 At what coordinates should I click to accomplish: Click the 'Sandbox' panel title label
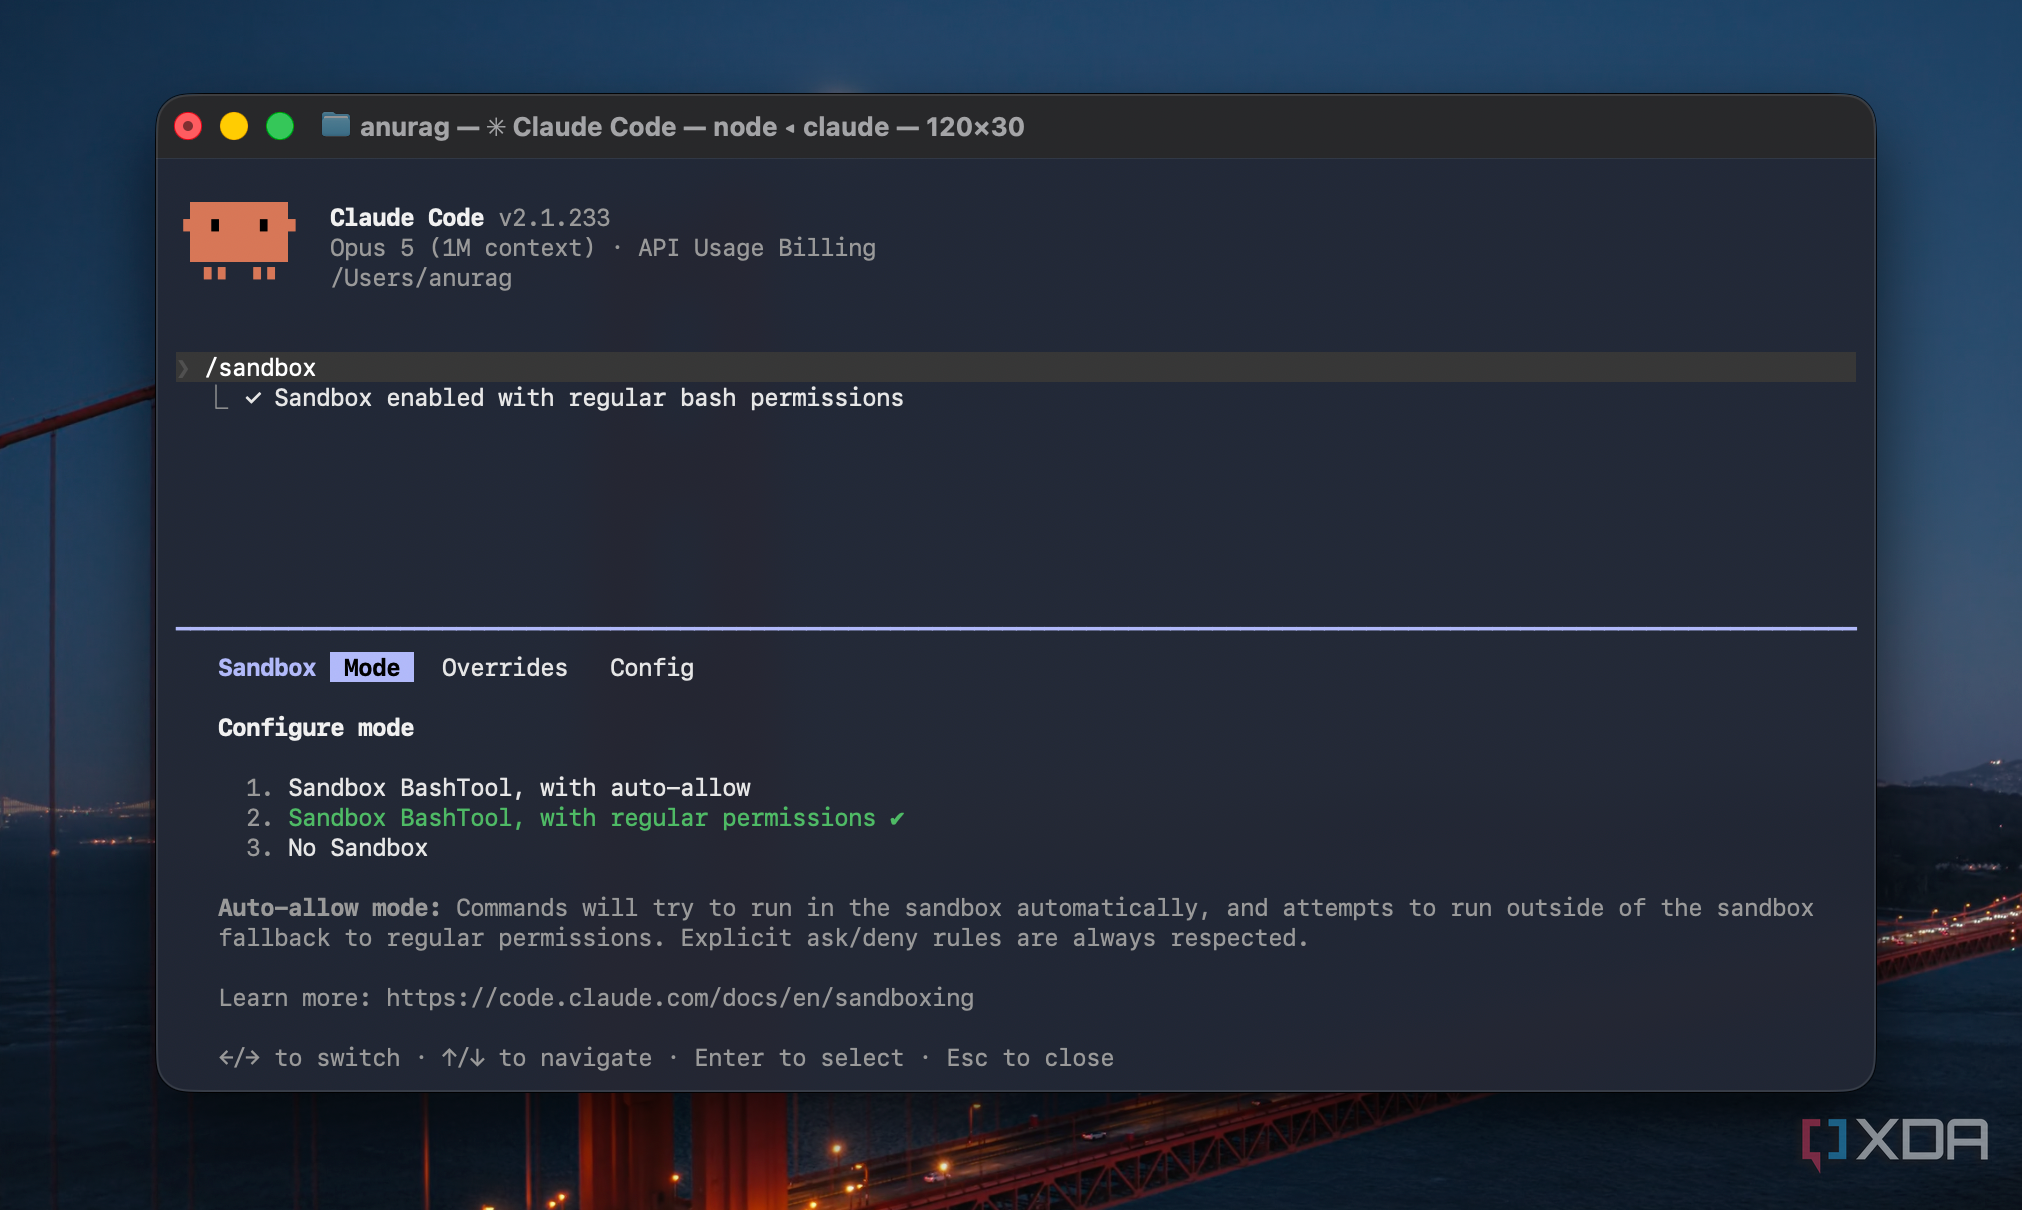pyautogui.click(x=267, y=667)
